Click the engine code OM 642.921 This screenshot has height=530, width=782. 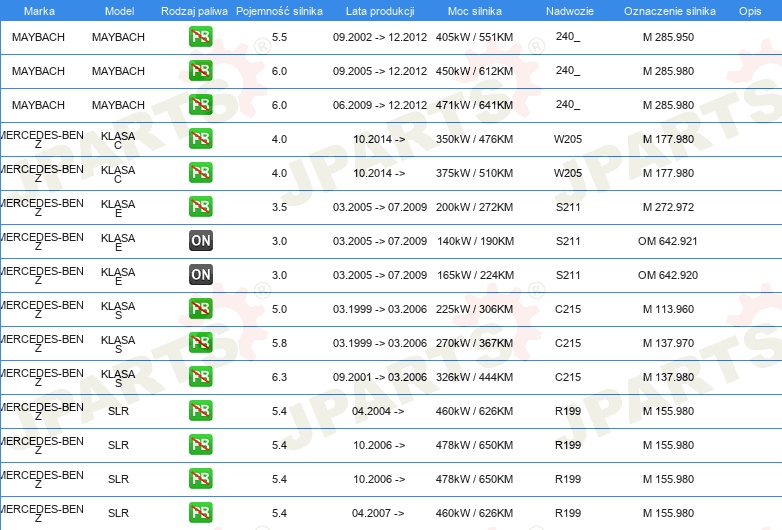[668, 241]
